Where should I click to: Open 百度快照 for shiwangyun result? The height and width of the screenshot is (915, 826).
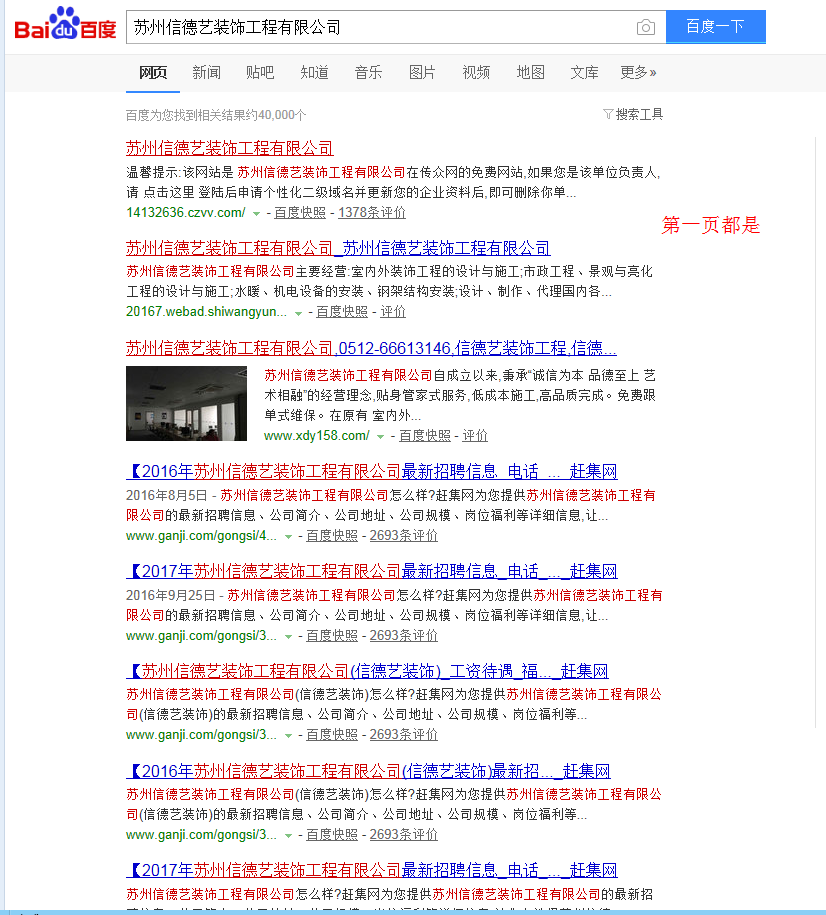click(342, 312)
